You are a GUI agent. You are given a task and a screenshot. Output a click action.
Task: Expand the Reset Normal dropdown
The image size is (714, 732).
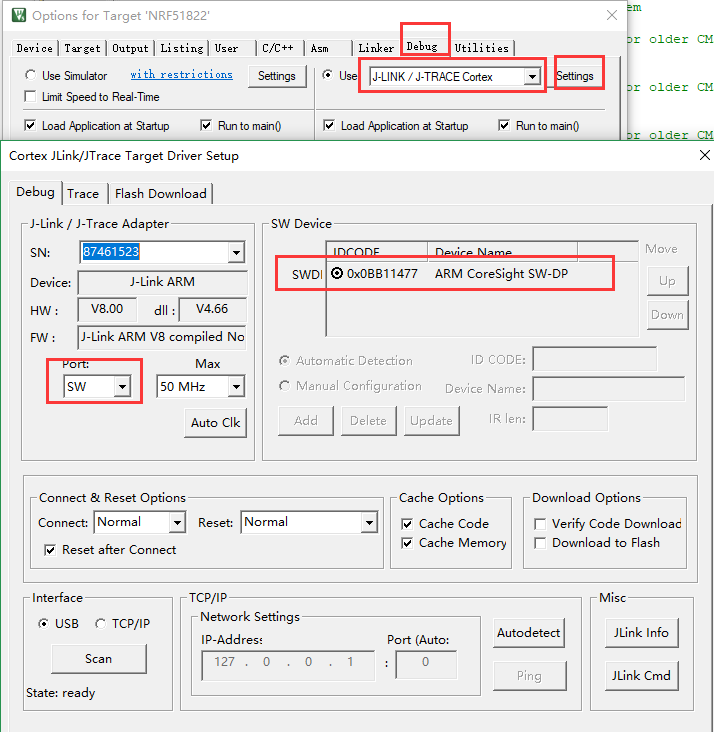369,522
